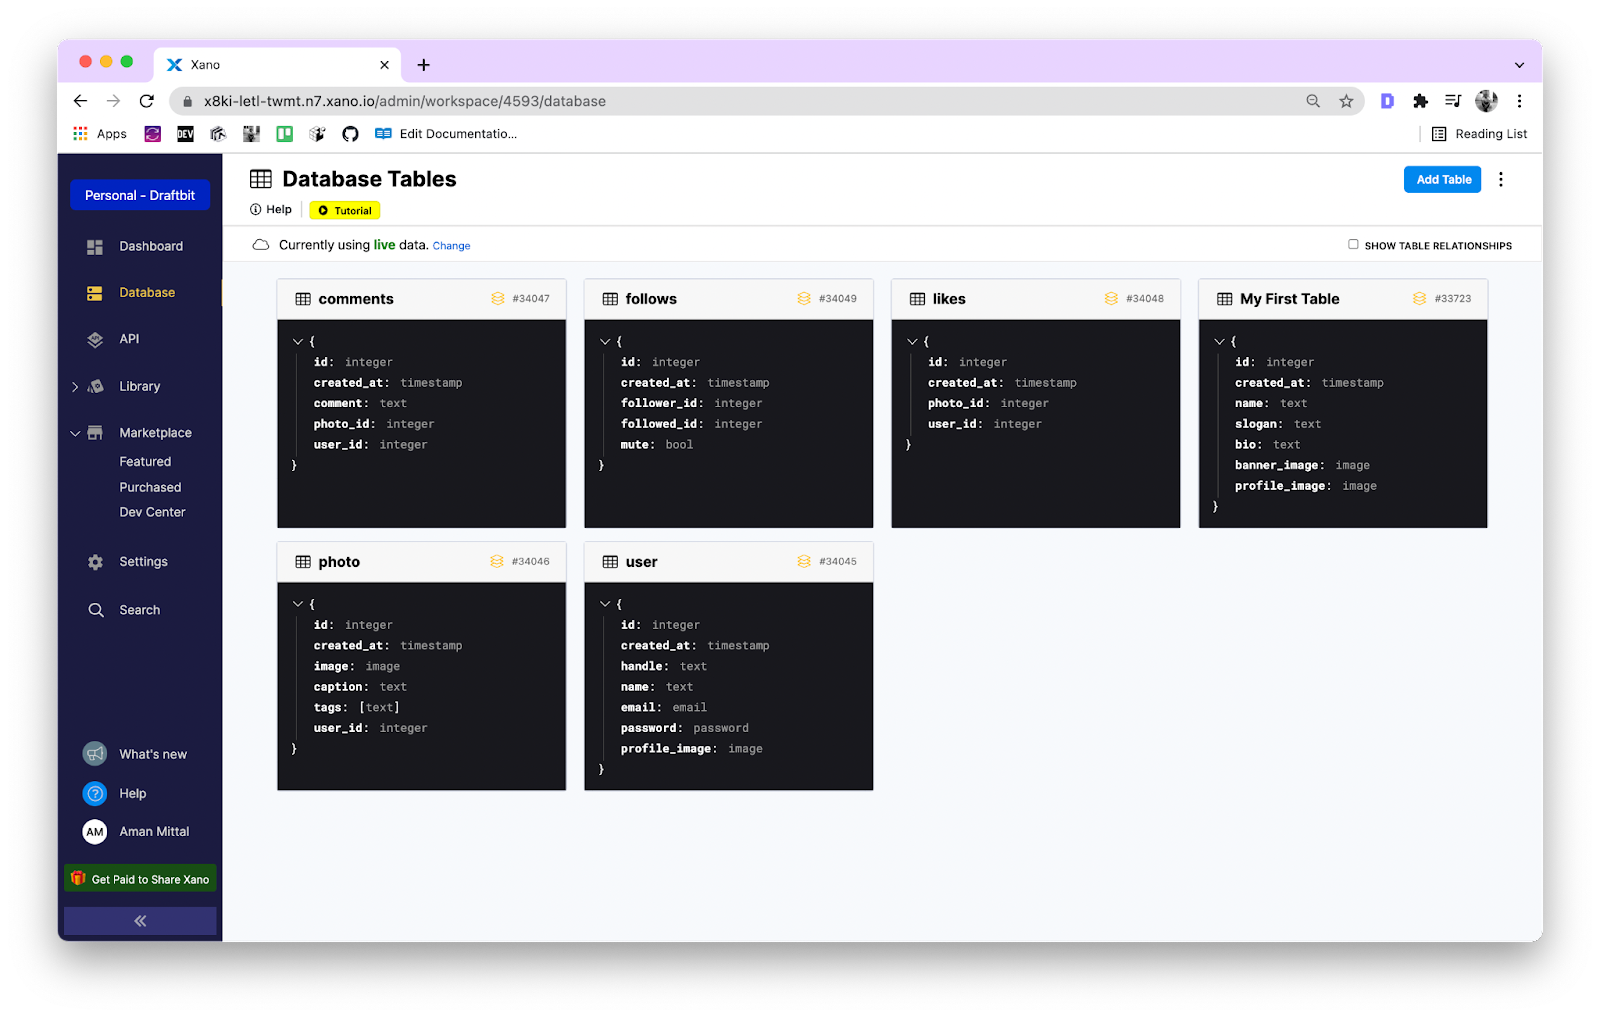
Task: Click the Search icon in the sidebar
Action: coord(95,609)
